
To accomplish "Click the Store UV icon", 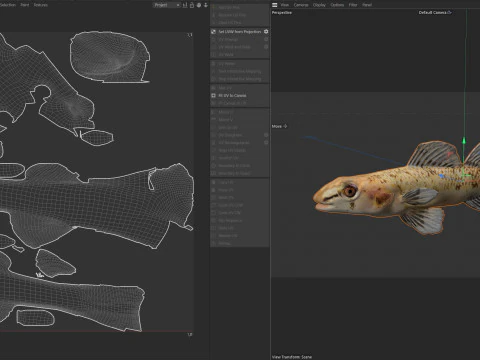I will point(214,228).
